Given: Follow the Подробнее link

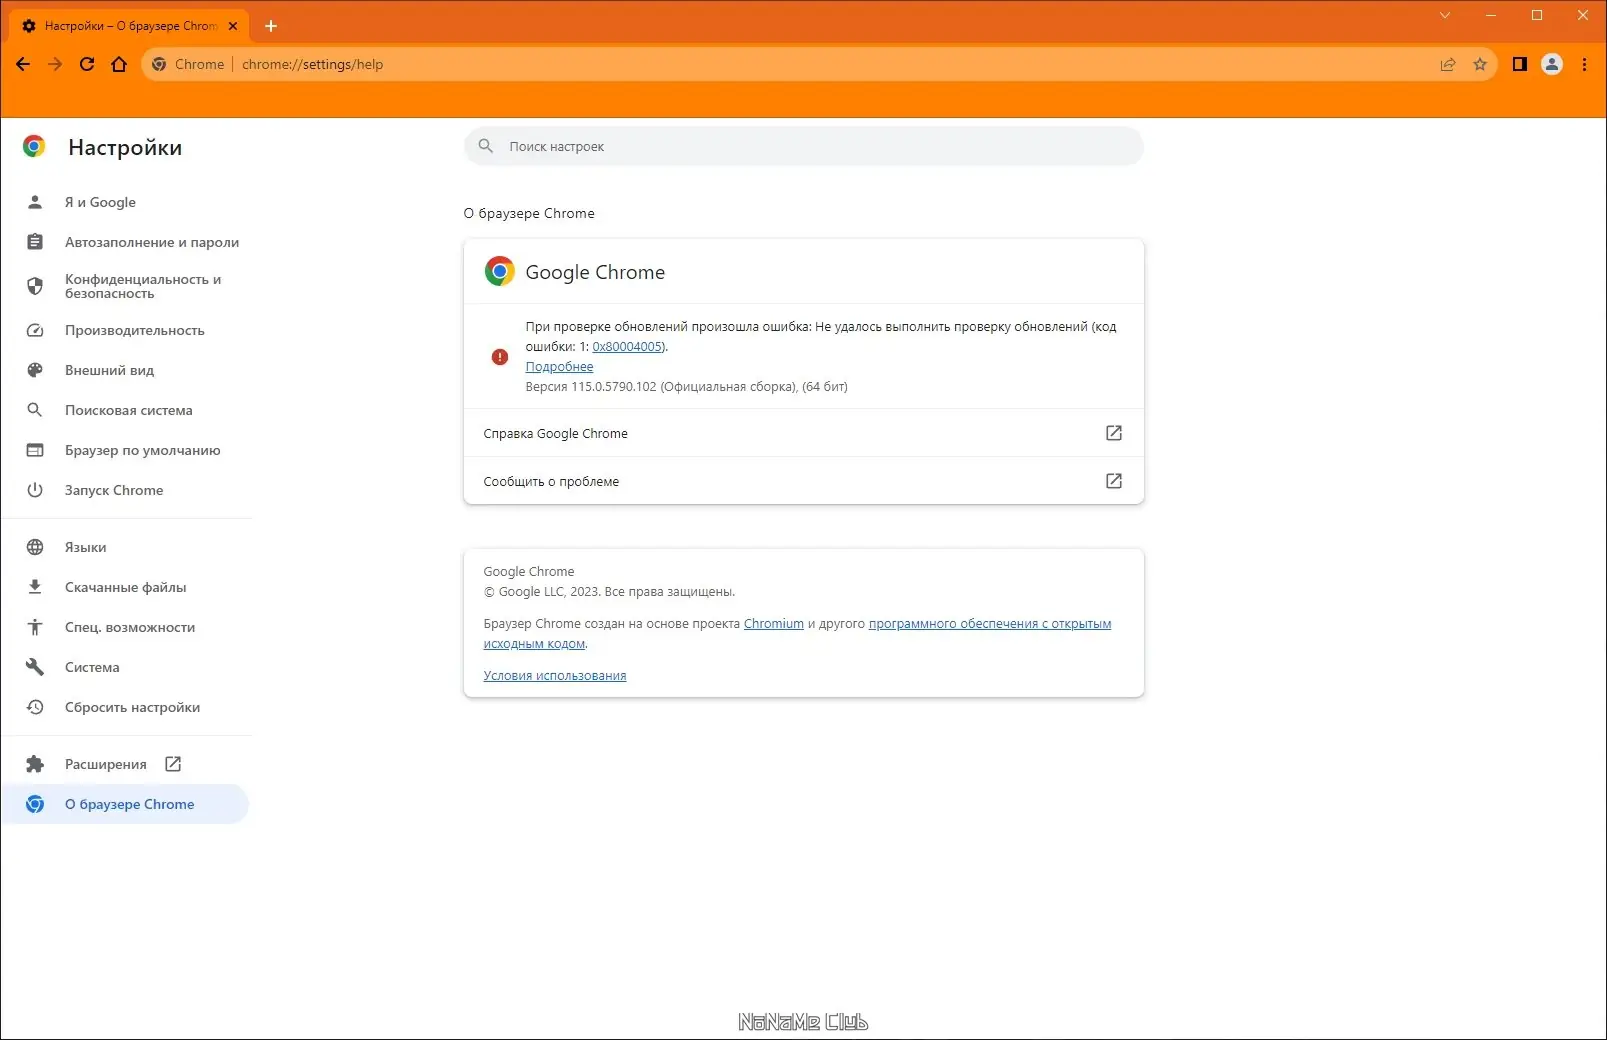Looking at the screenshot, I should pyautogui.click(x=559, y=367).
